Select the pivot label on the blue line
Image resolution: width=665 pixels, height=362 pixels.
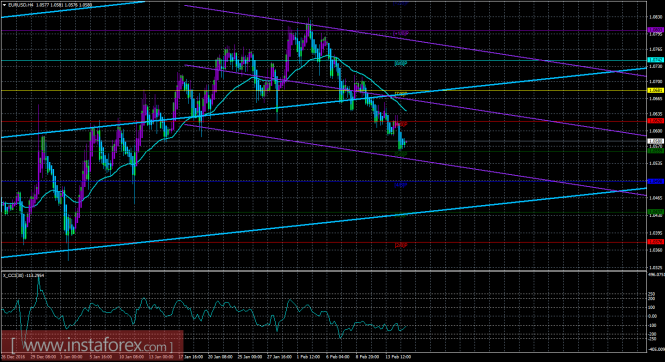401,185
